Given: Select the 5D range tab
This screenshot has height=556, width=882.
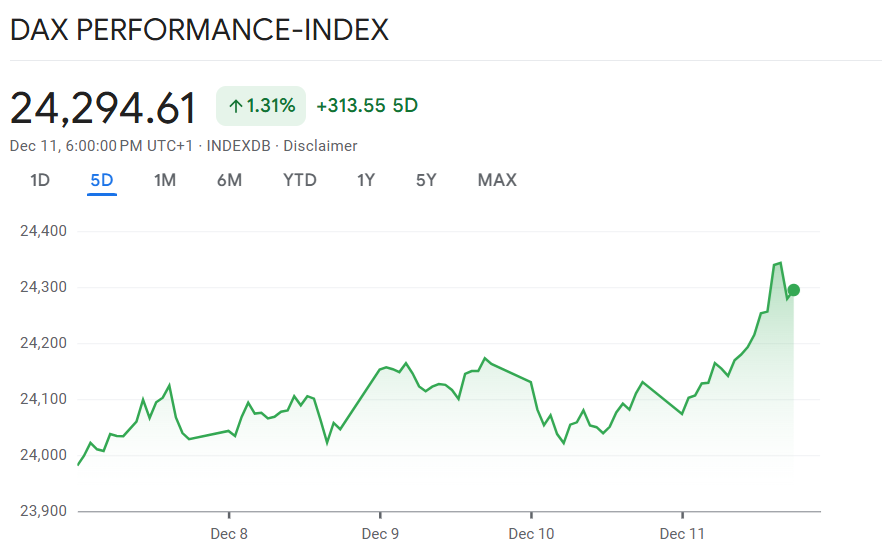Looking at the screenshot, I should coord(102,180).
